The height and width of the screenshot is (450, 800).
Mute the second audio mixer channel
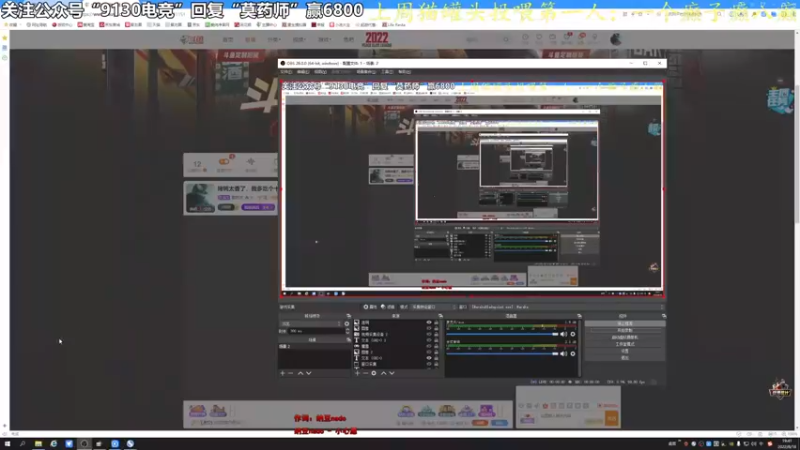click(x=564, y=354)
